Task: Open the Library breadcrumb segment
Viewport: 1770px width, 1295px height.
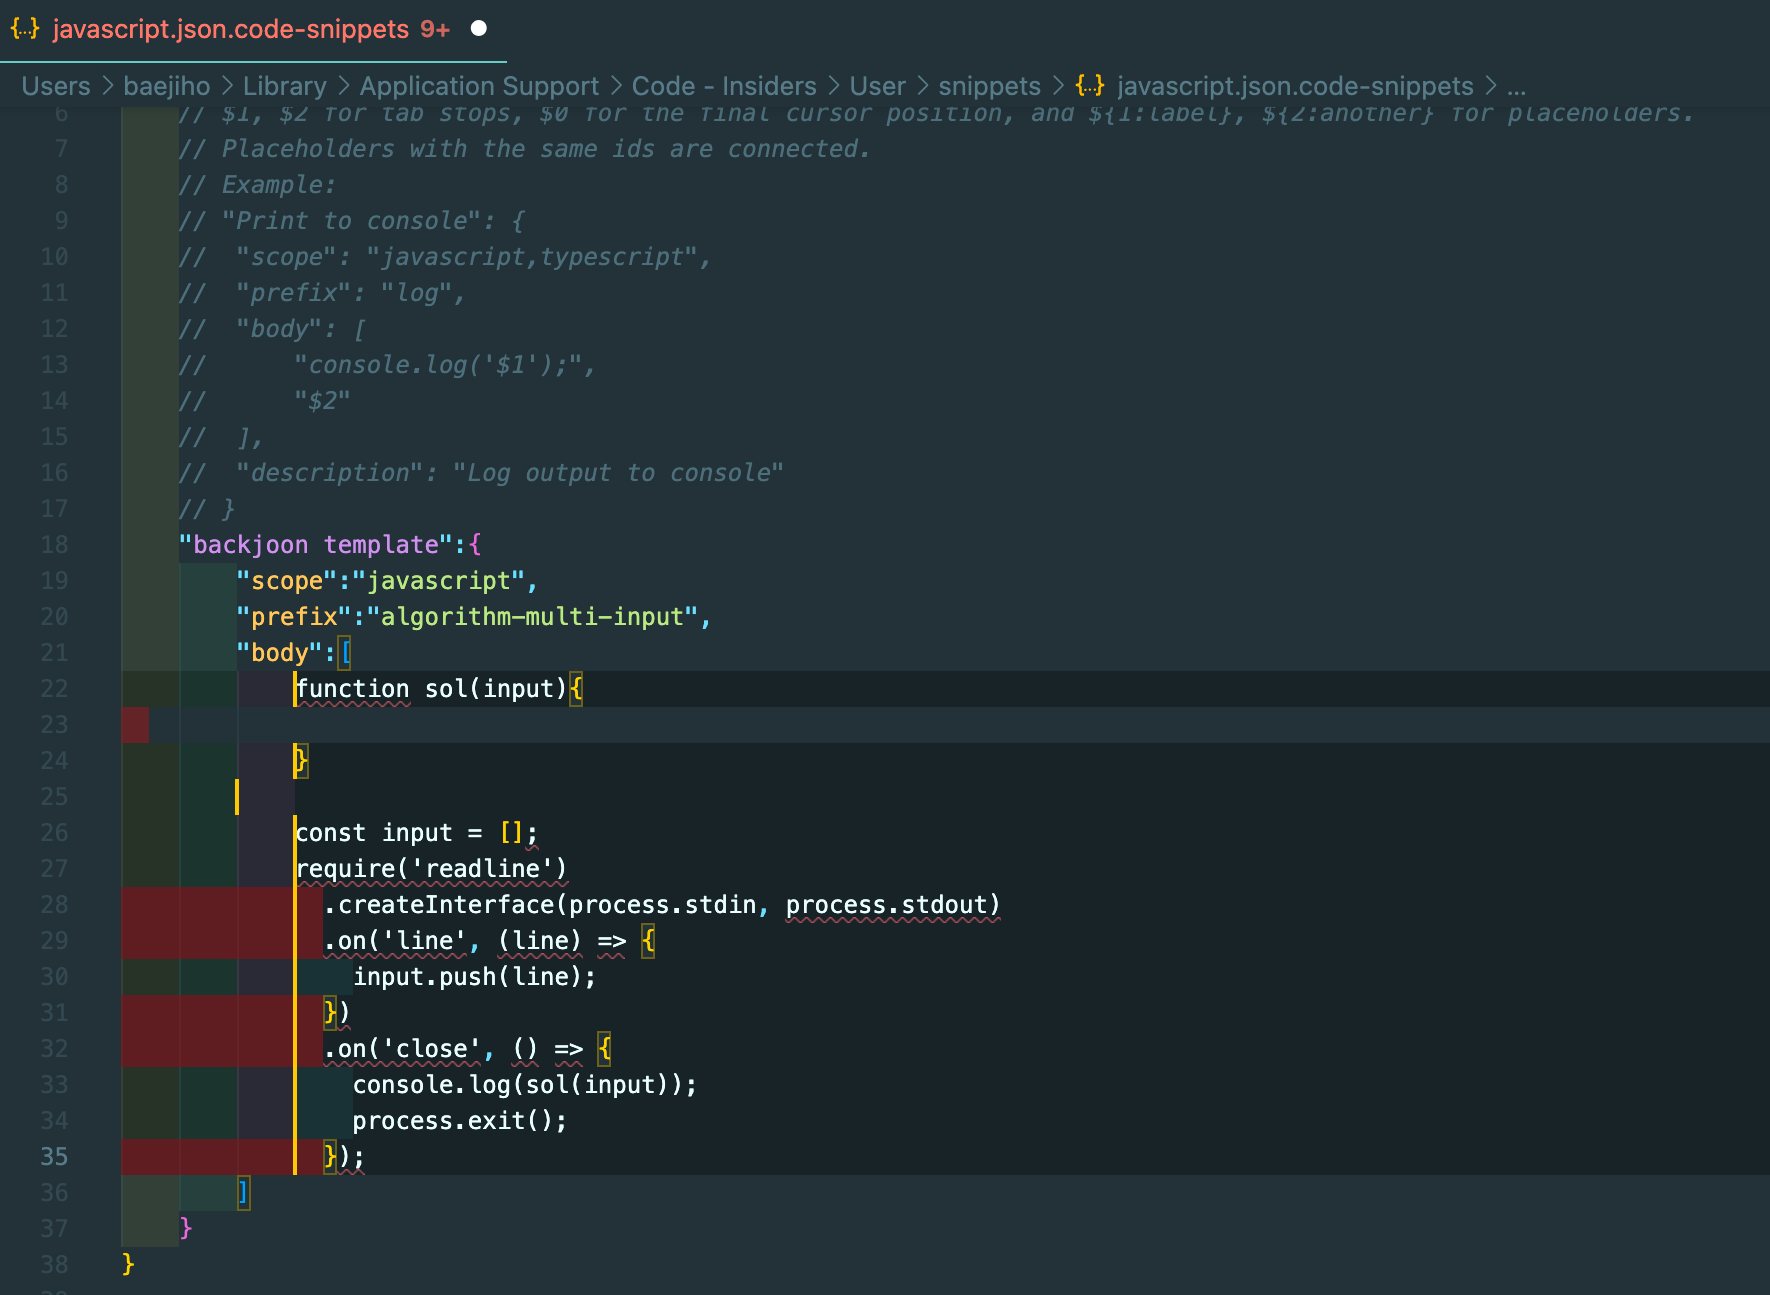Action: 285,87
